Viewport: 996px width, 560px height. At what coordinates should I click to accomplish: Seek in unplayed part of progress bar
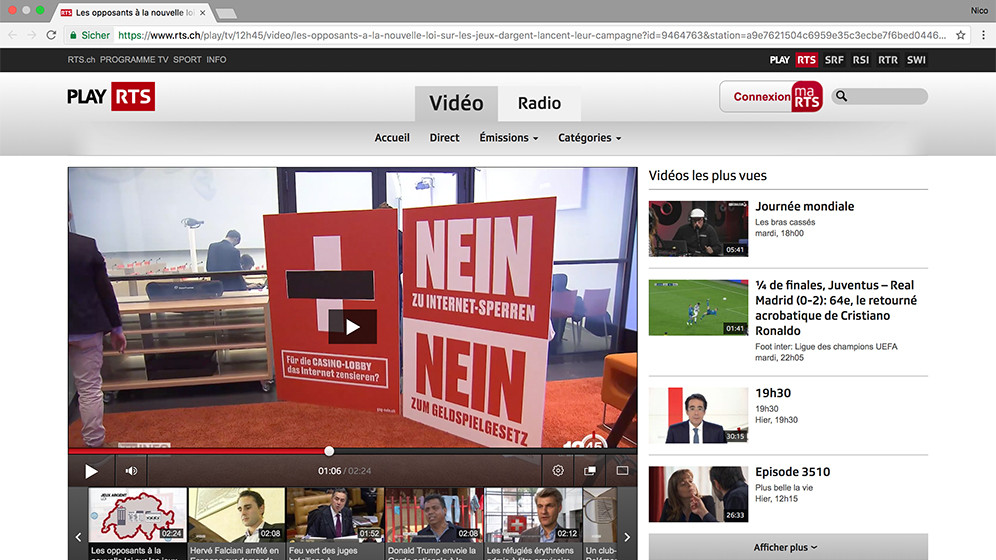point(483,451)
